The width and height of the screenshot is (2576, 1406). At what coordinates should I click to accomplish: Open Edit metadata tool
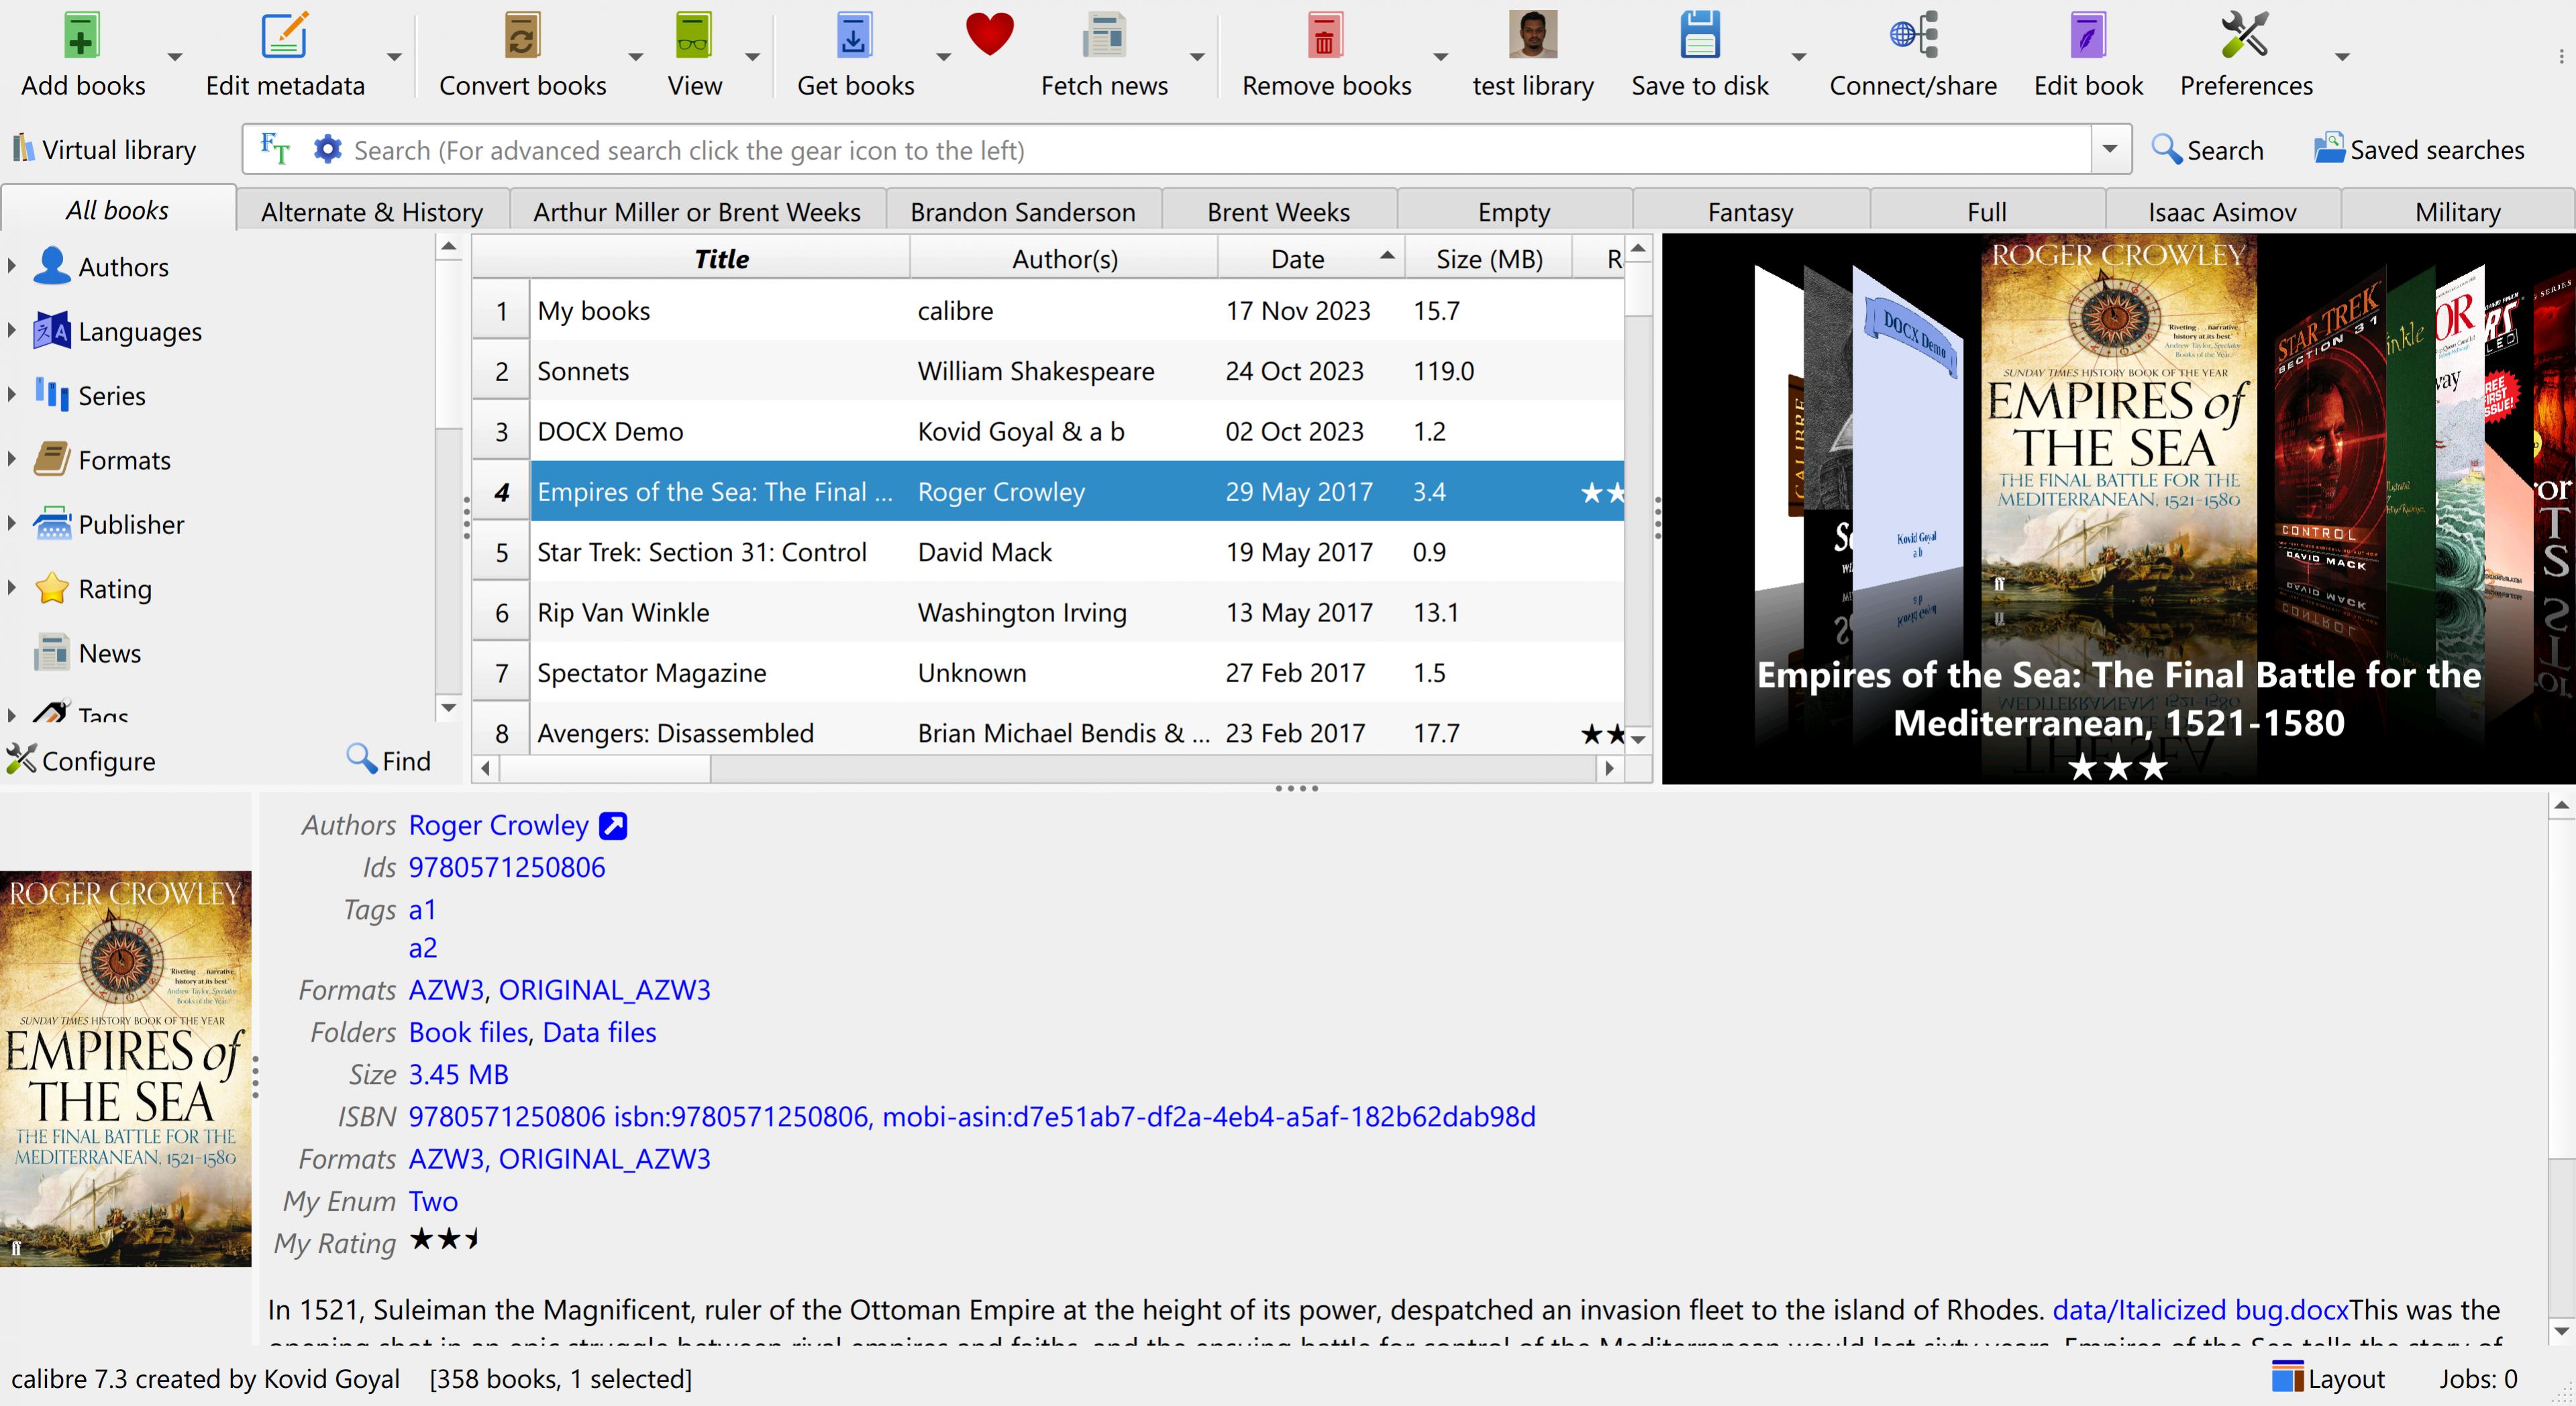click(284, 37)
